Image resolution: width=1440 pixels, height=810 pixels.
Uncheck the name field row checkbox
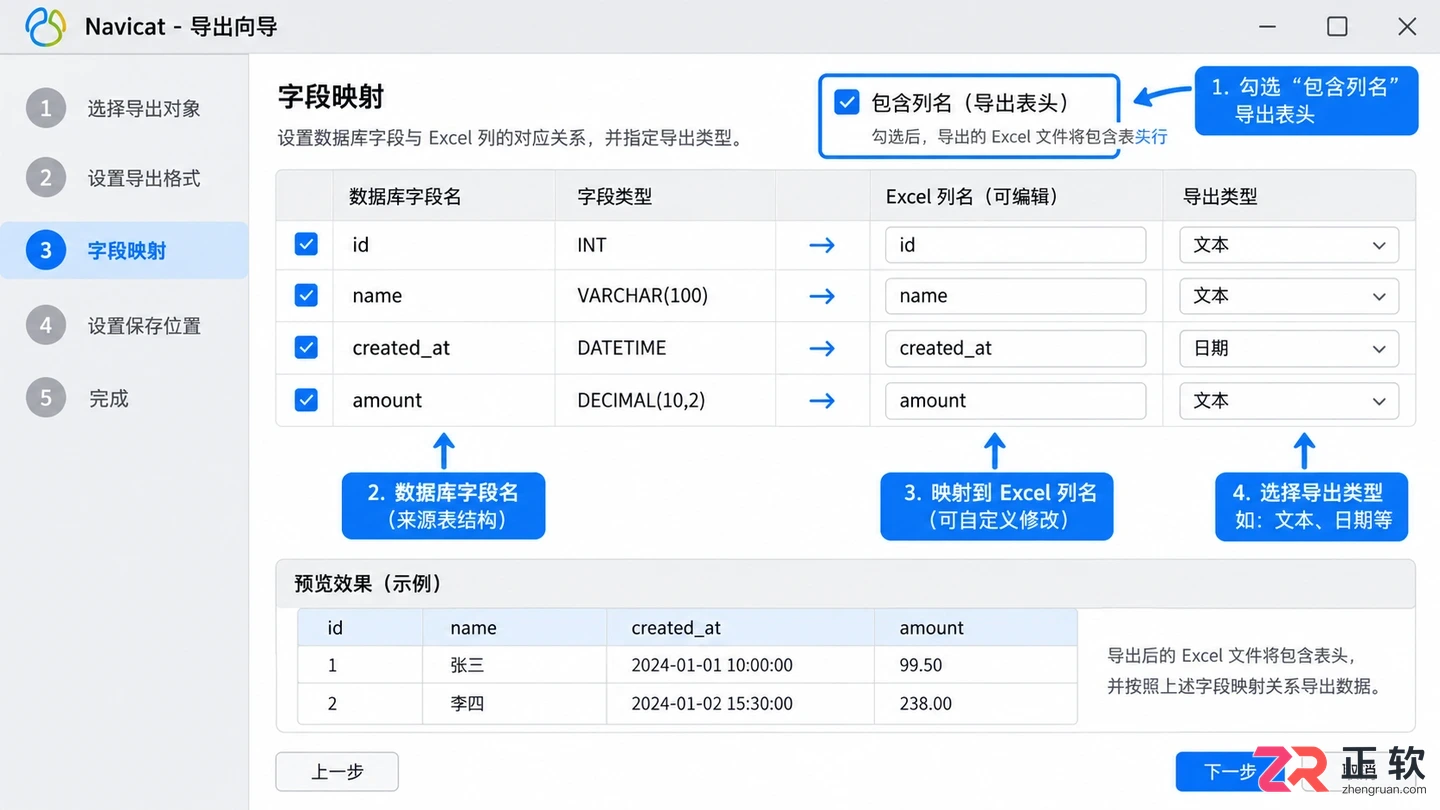(x=306, y=295)
